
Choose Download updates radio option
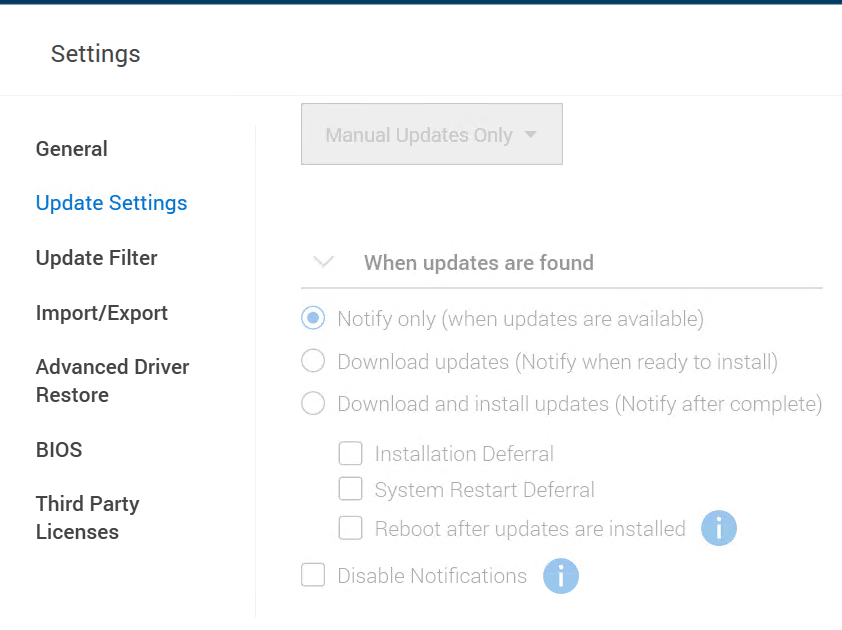(x=313, y=361)
